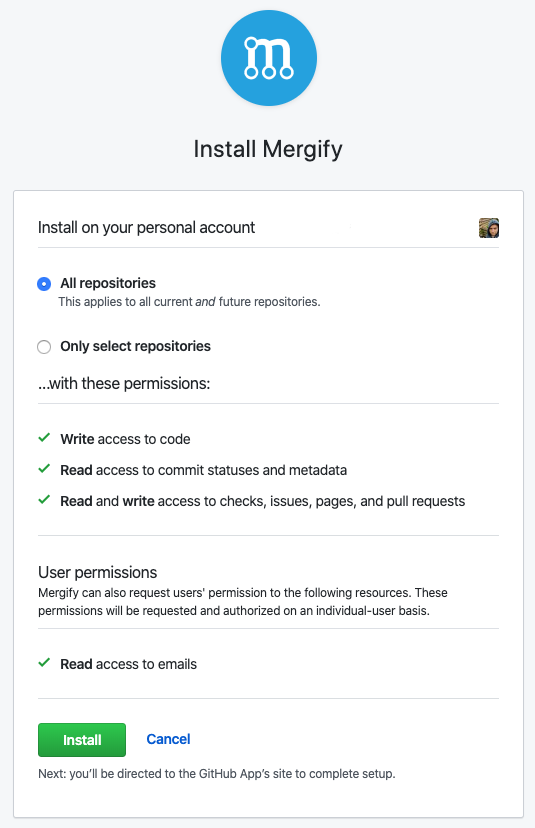Screen dimensions: 535x828
Task: Select the All repositories radio button
Action: tap(44, 284)
